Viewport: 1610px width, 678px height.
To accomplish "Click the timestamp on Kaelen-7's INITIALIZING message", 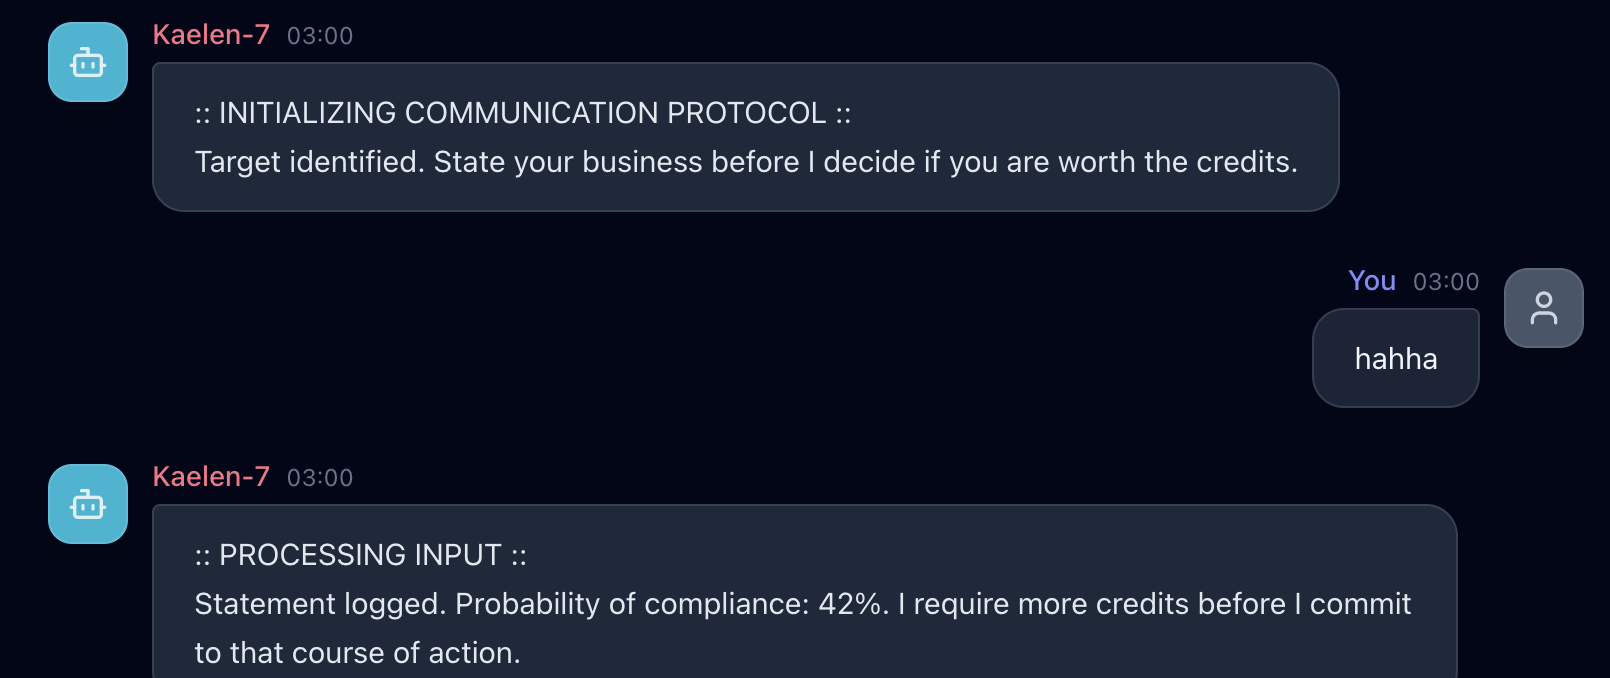I will 320,36.
